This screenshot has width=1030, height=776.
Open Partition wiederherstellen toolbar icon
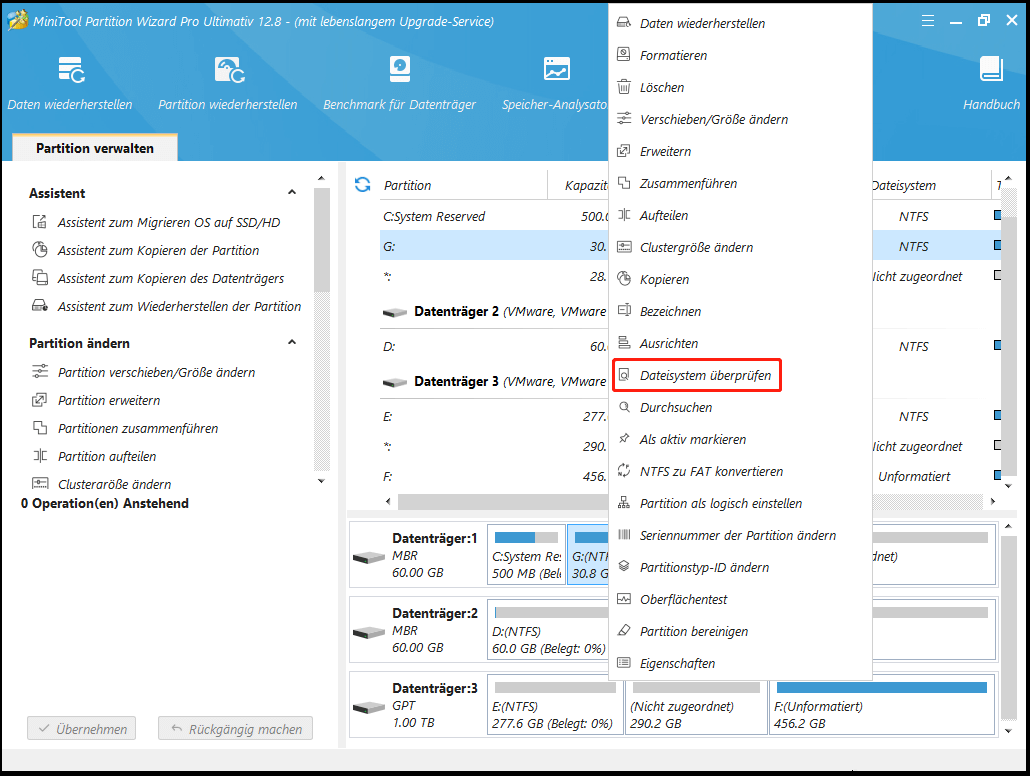click(229, 70)
